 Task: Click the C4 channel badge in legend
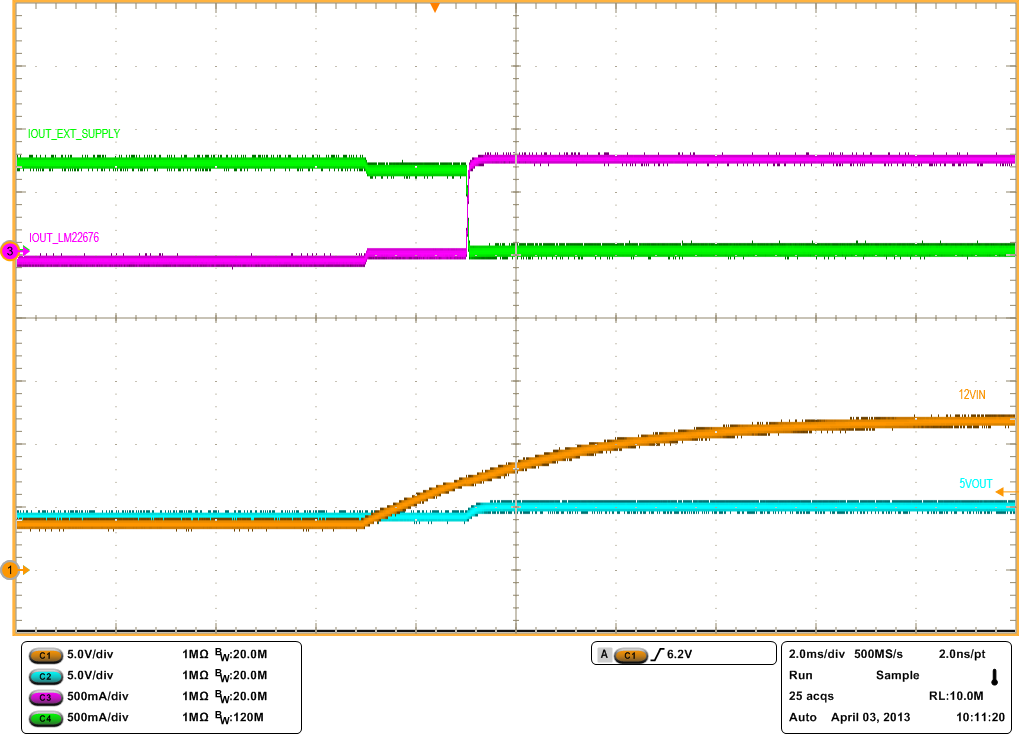pos(45,718)
